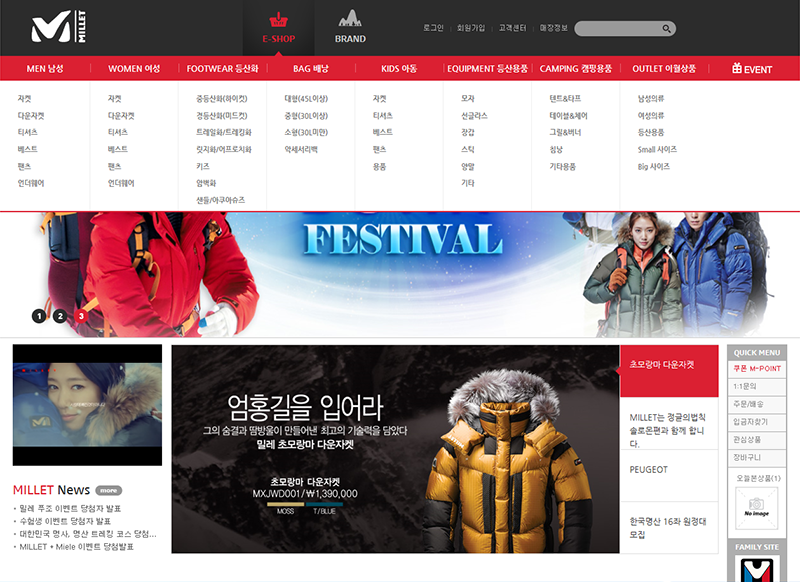Select the 한국명산 16좌 원정대 모집 tab
Image resolution: width=800 pixels, height=582 pixels.
tap(669, 527)
